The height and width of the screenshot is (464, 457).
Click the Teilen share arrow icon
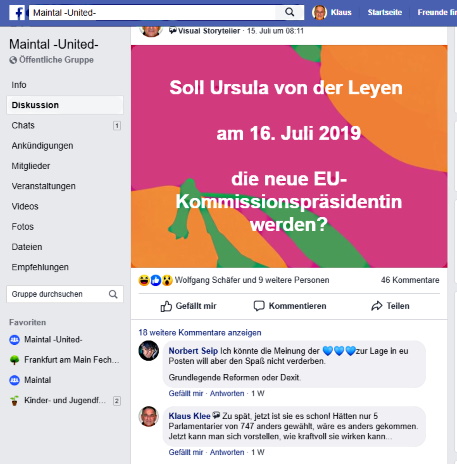tap(377, 306)
